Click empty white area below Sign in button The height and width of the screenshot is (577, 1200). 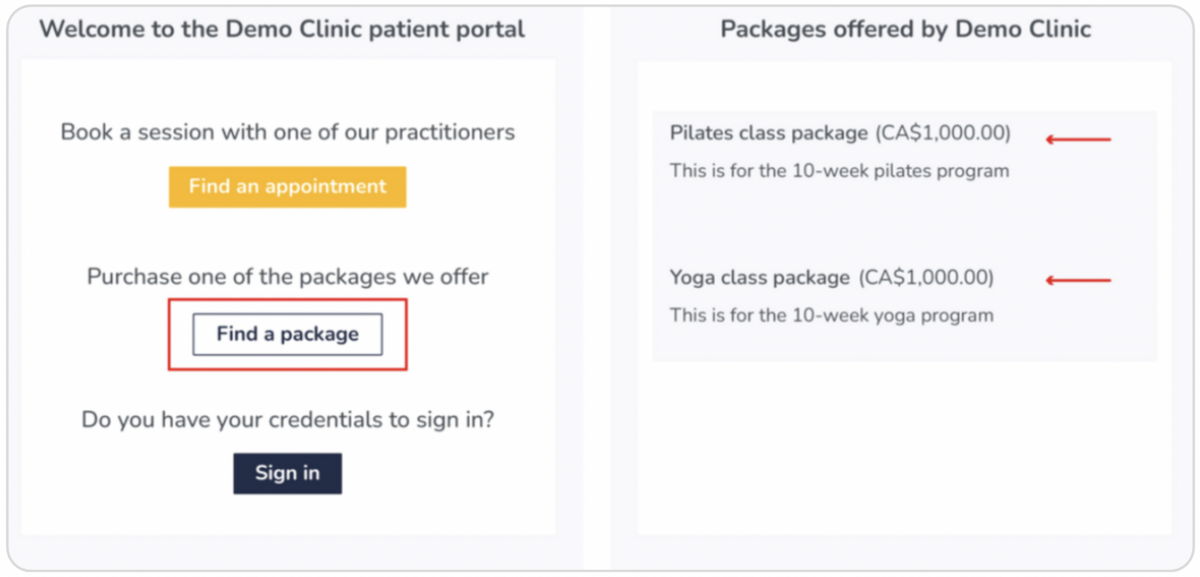(288, 515)
